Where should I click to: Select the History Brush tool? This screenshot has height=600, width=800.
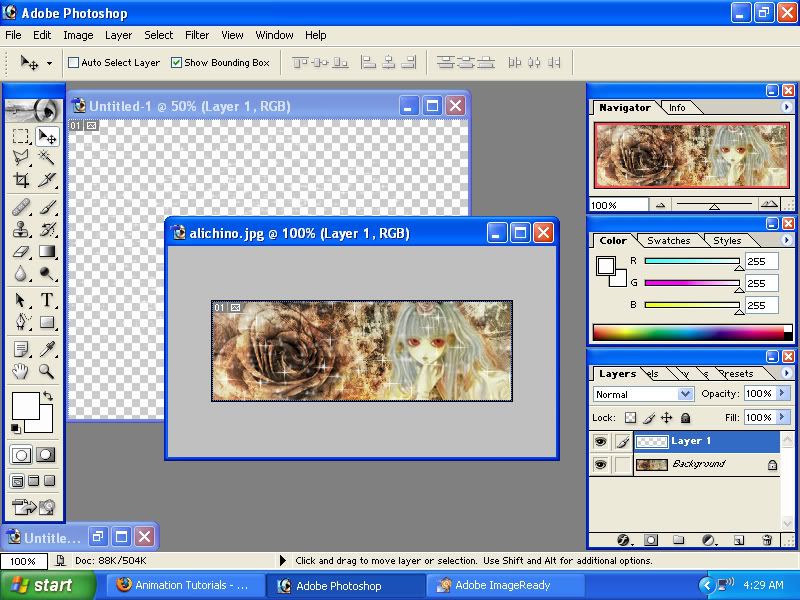tap(47, 230)
